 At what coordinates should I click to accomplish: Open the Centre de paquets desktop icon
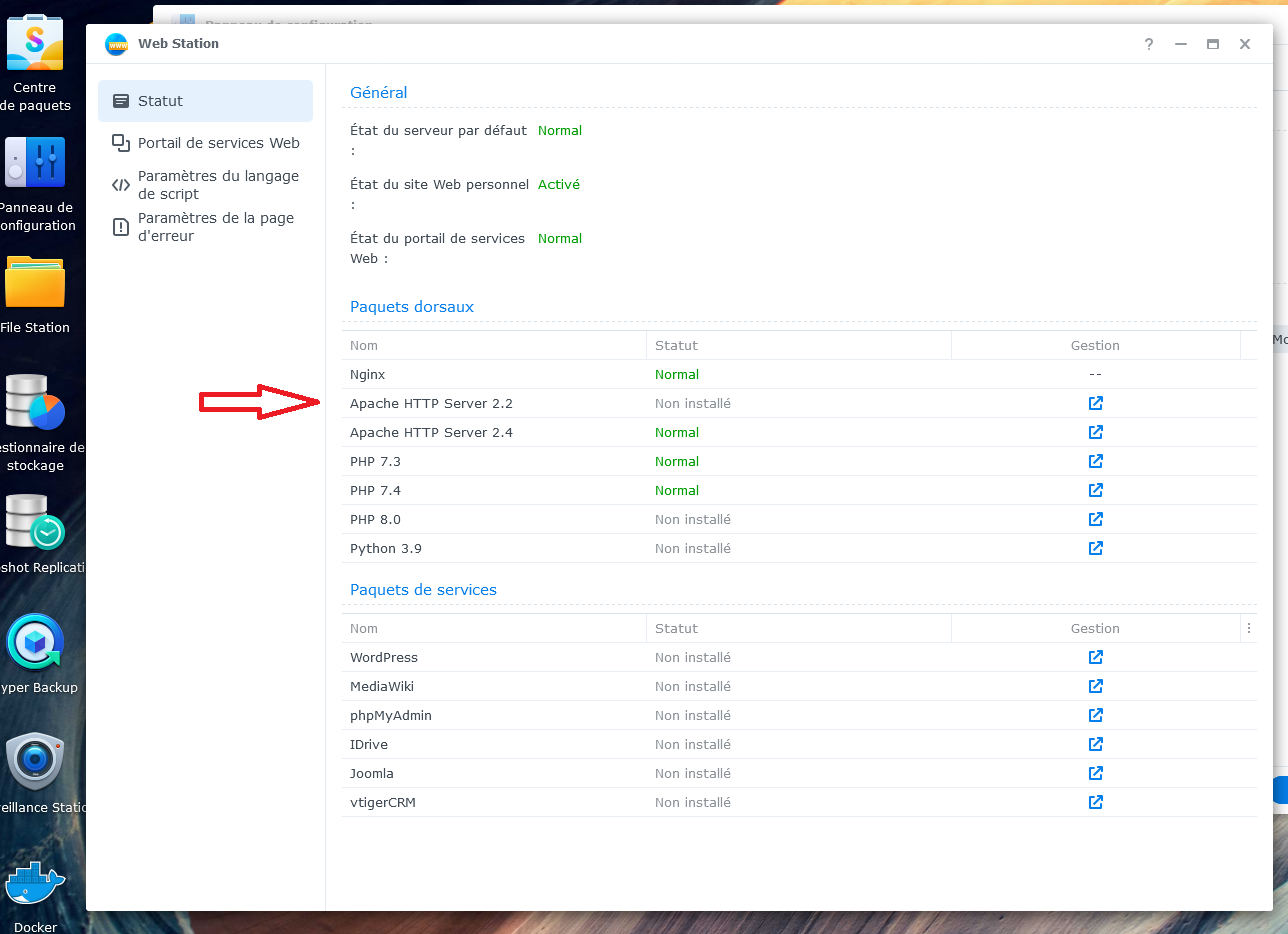click(x=35, y=41)
